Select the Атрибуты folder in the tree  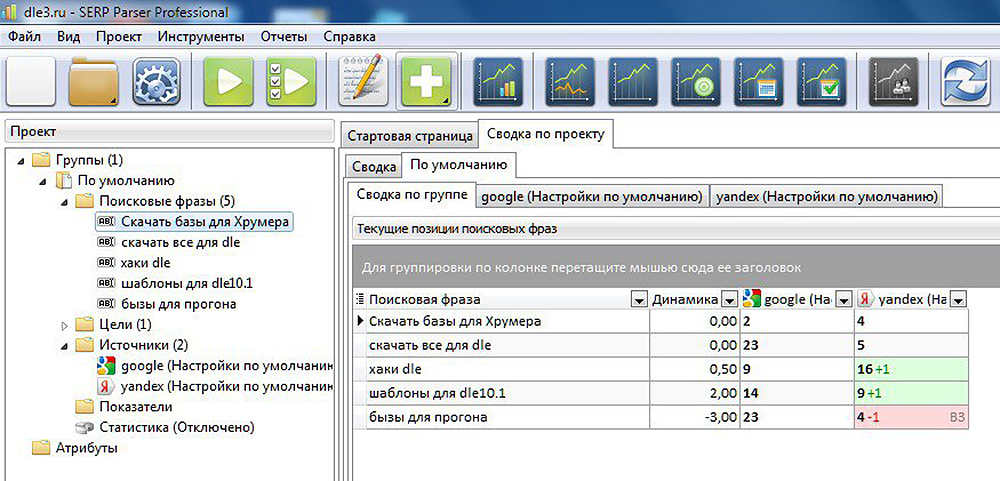click(x=76, y=447)
